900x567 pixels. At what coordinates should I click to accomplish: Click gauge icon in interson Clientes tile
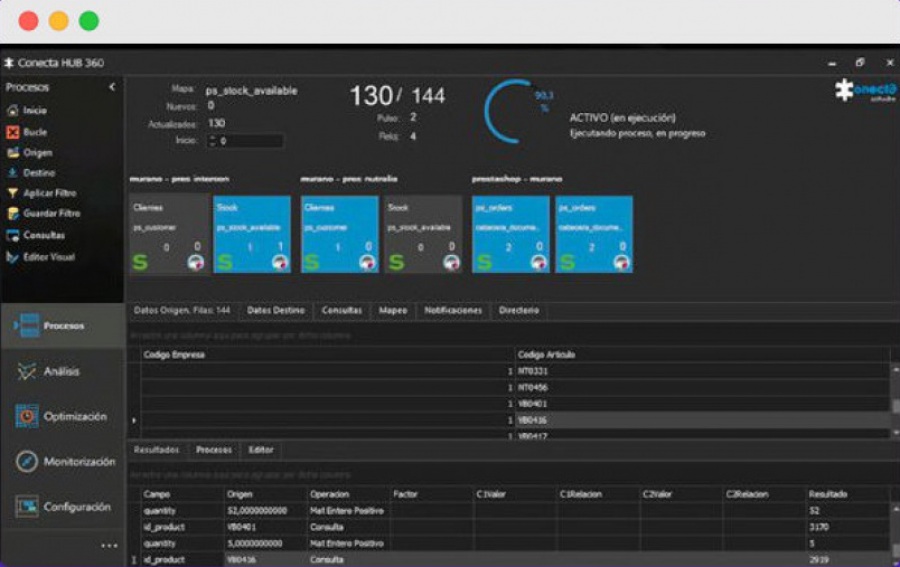point(196,263)
